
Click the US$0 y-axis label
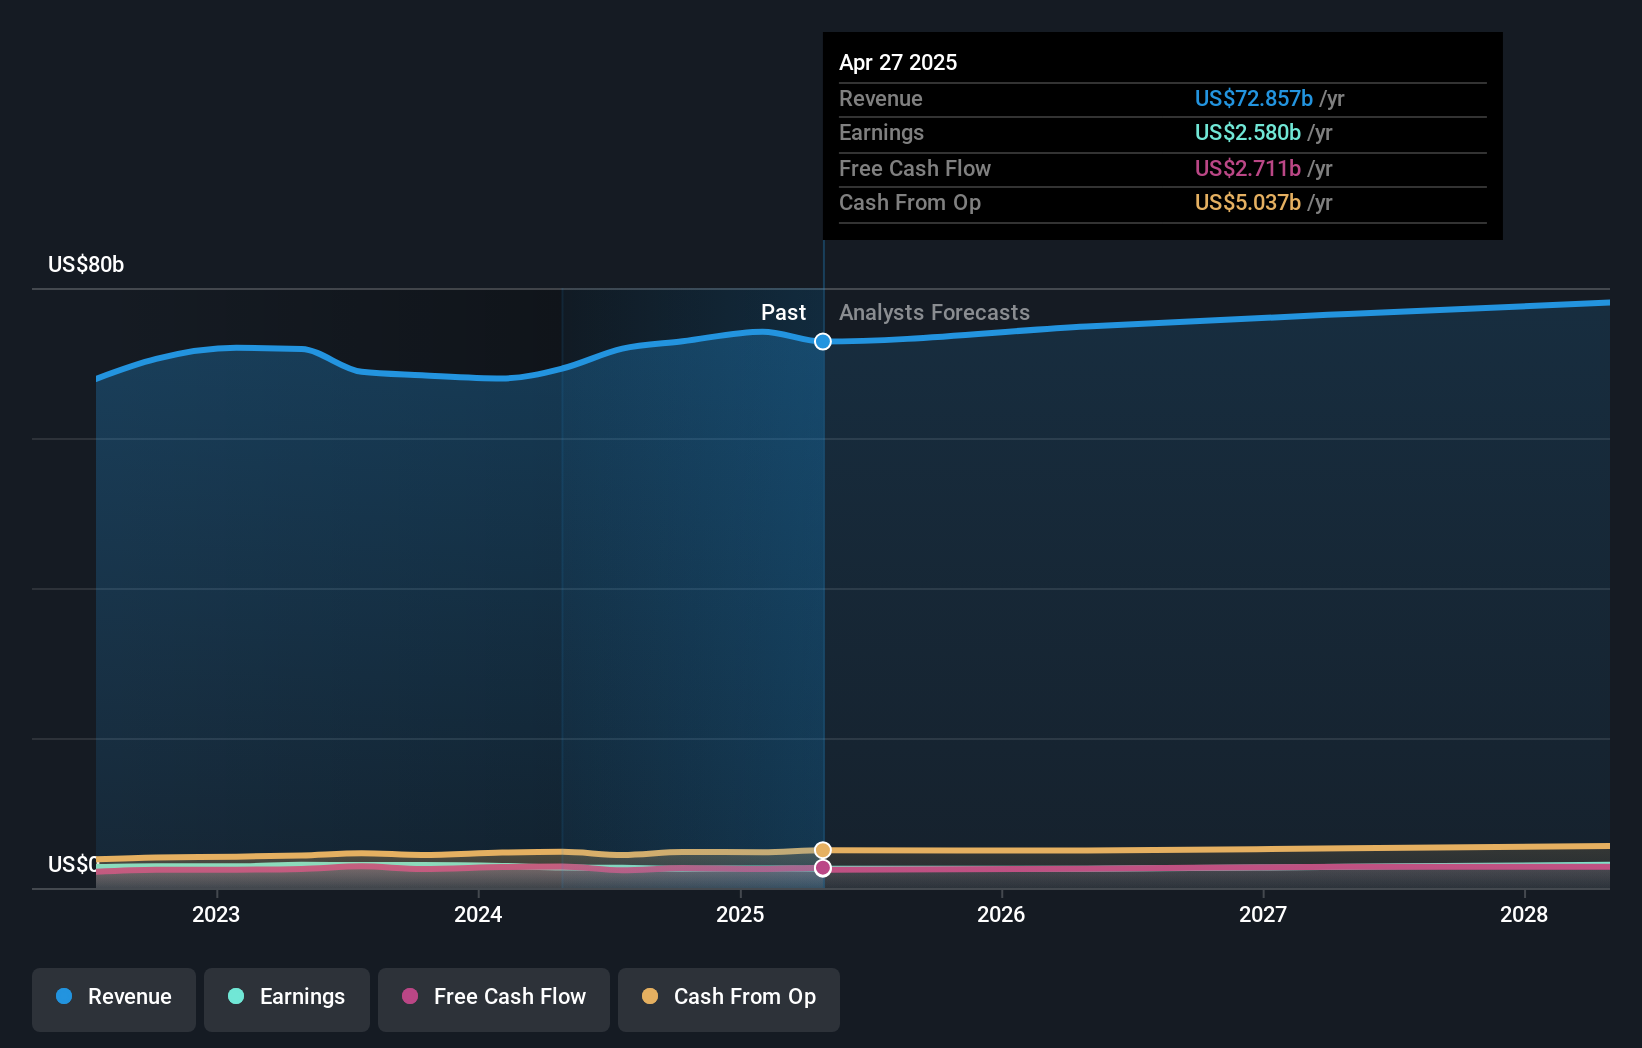click(x=73, y=864)
